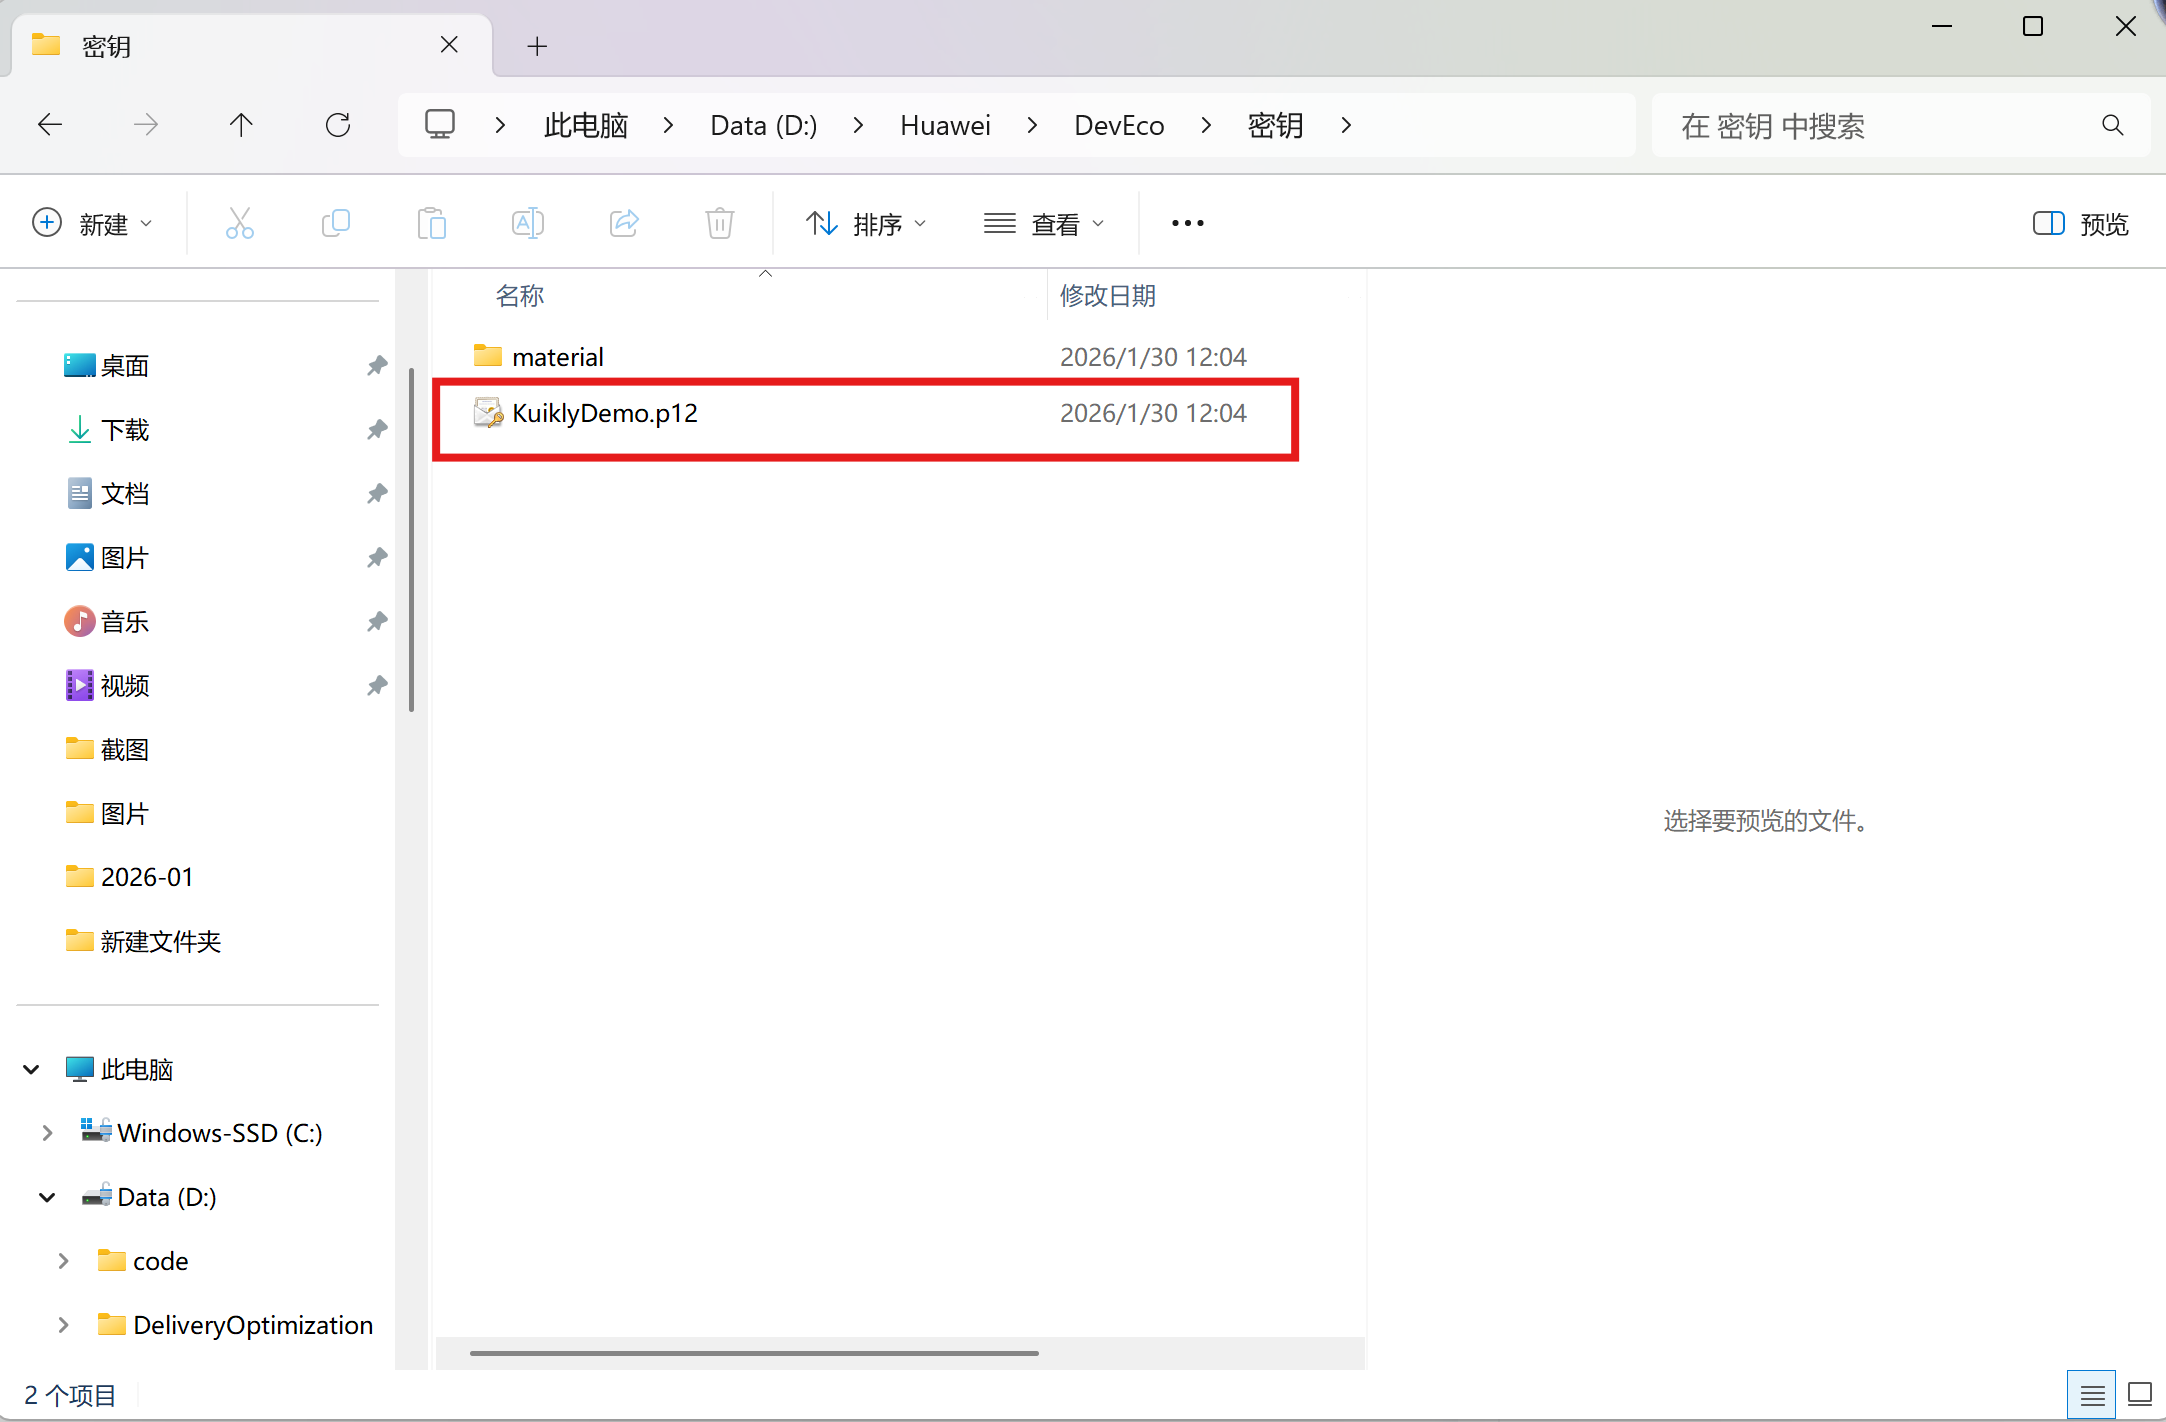2166x1422 pixels.
Task: Click the Copy icon in toolbar
Action: [335, 223]
